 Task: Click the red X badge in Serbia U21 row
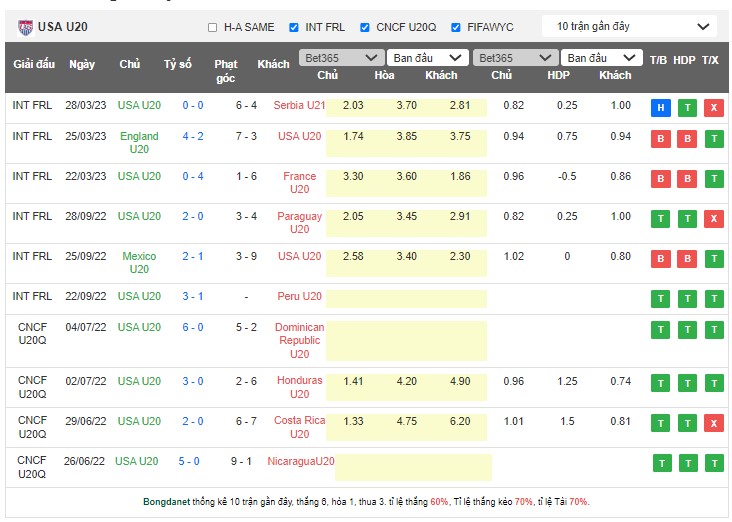tap(713, 108)
